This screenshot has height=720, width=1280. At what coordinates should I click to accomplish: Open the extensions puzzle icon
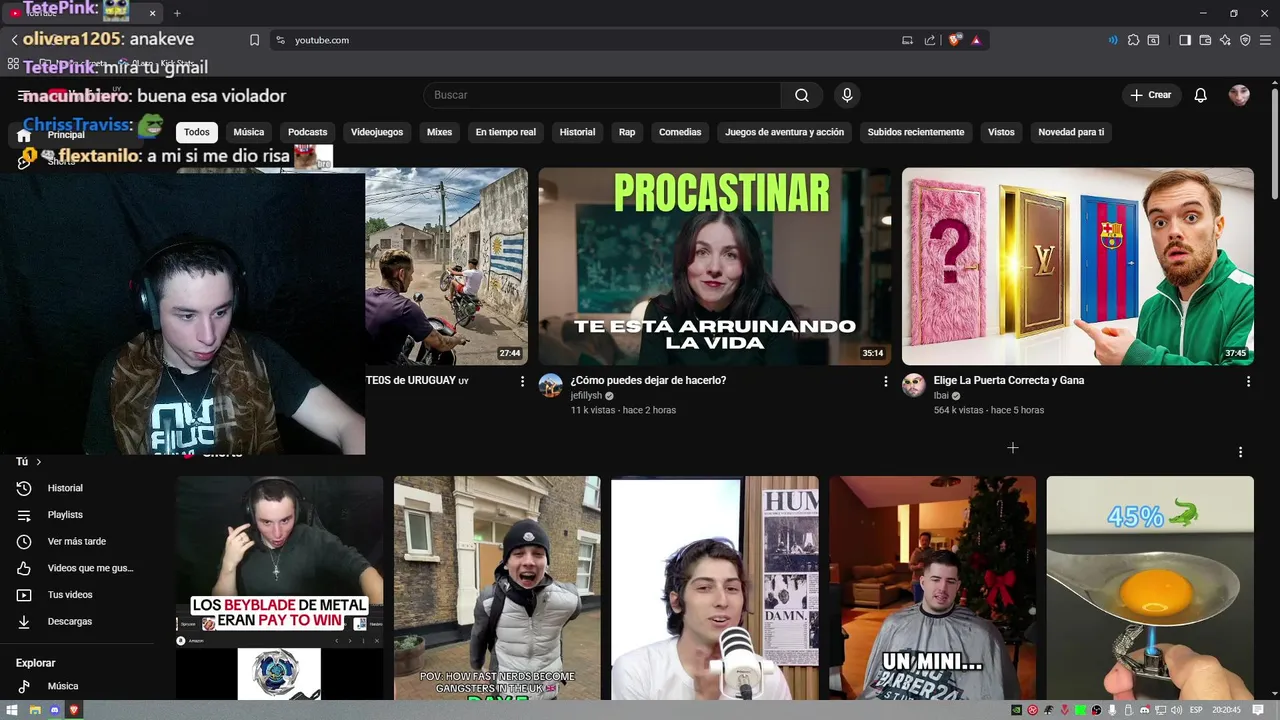pyautogui.click(x=1133, y=40)
